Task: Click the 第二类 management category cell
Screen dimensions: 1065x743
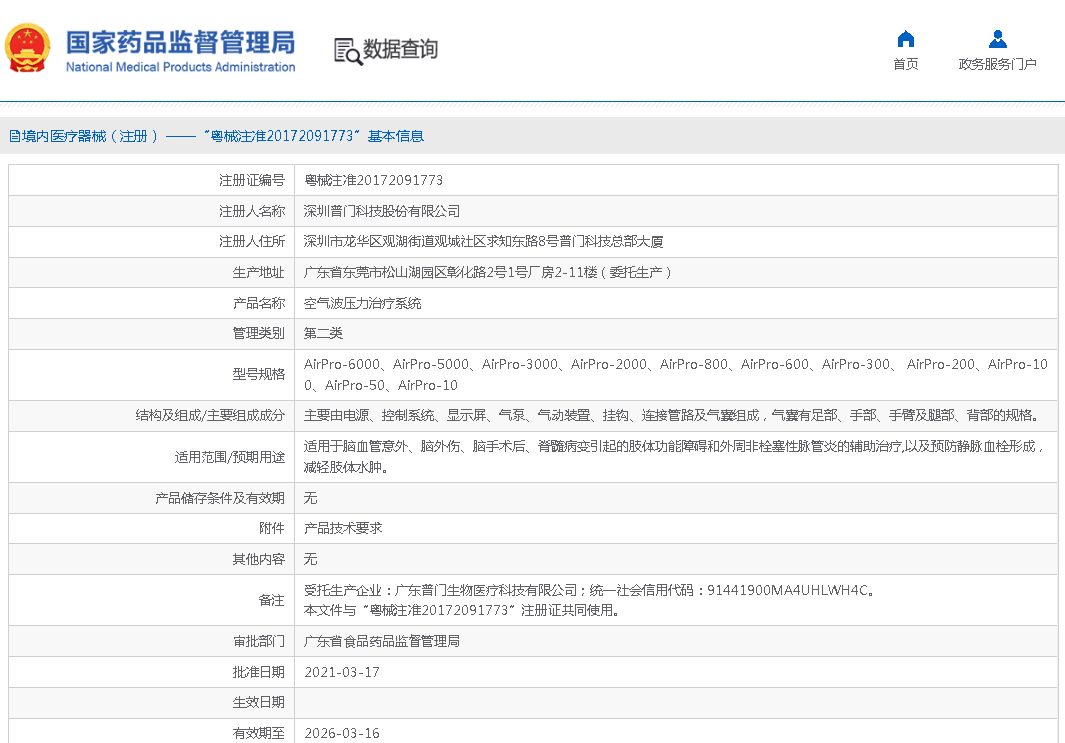Action: (x=323, y=333)
